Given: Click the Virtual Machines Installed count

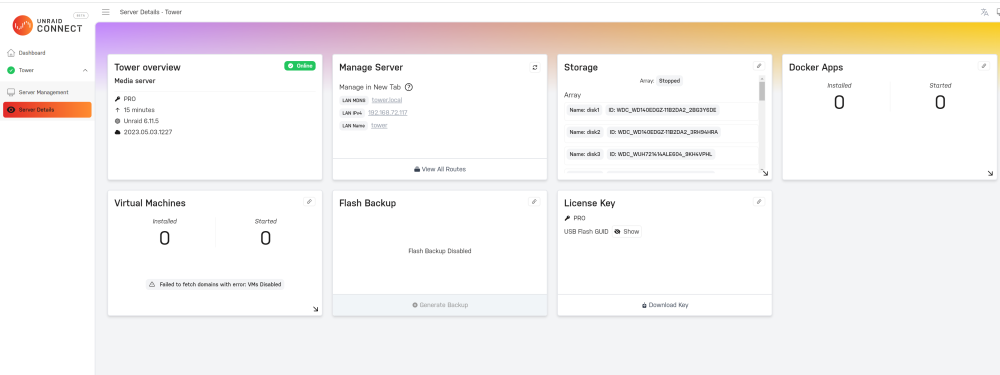Looking at the screenshot, I should coord(165,239).
